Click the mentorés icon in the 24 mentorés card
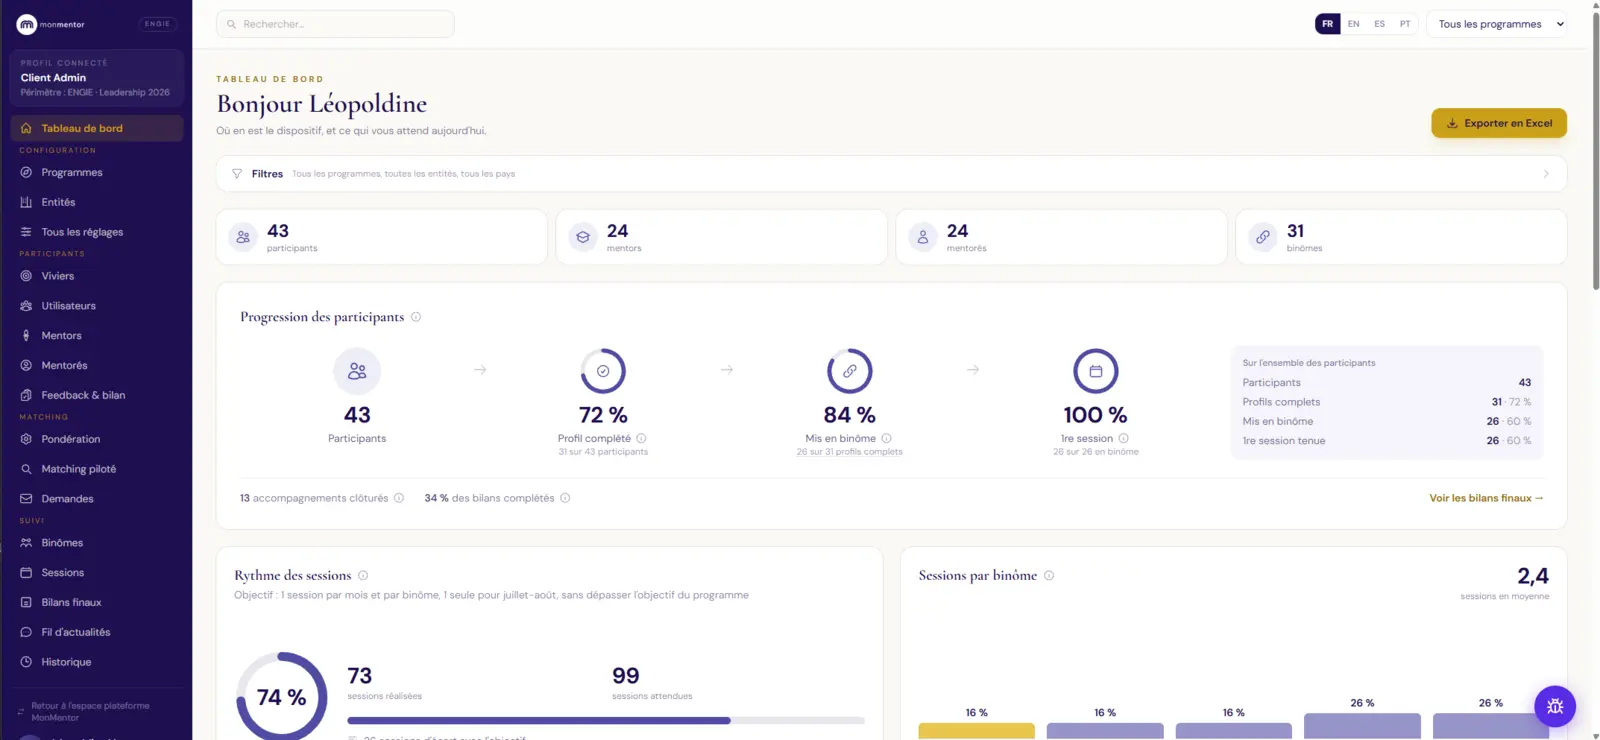Screen dimensions: 1600x740 click(923, 237)
